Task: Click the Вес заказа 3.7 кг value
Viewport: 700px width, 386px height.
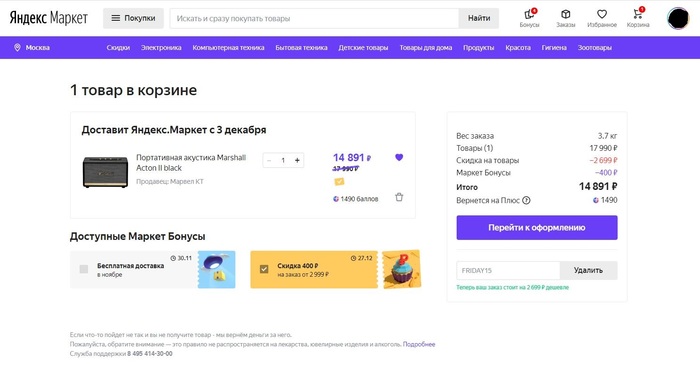Action: [608, 136]
